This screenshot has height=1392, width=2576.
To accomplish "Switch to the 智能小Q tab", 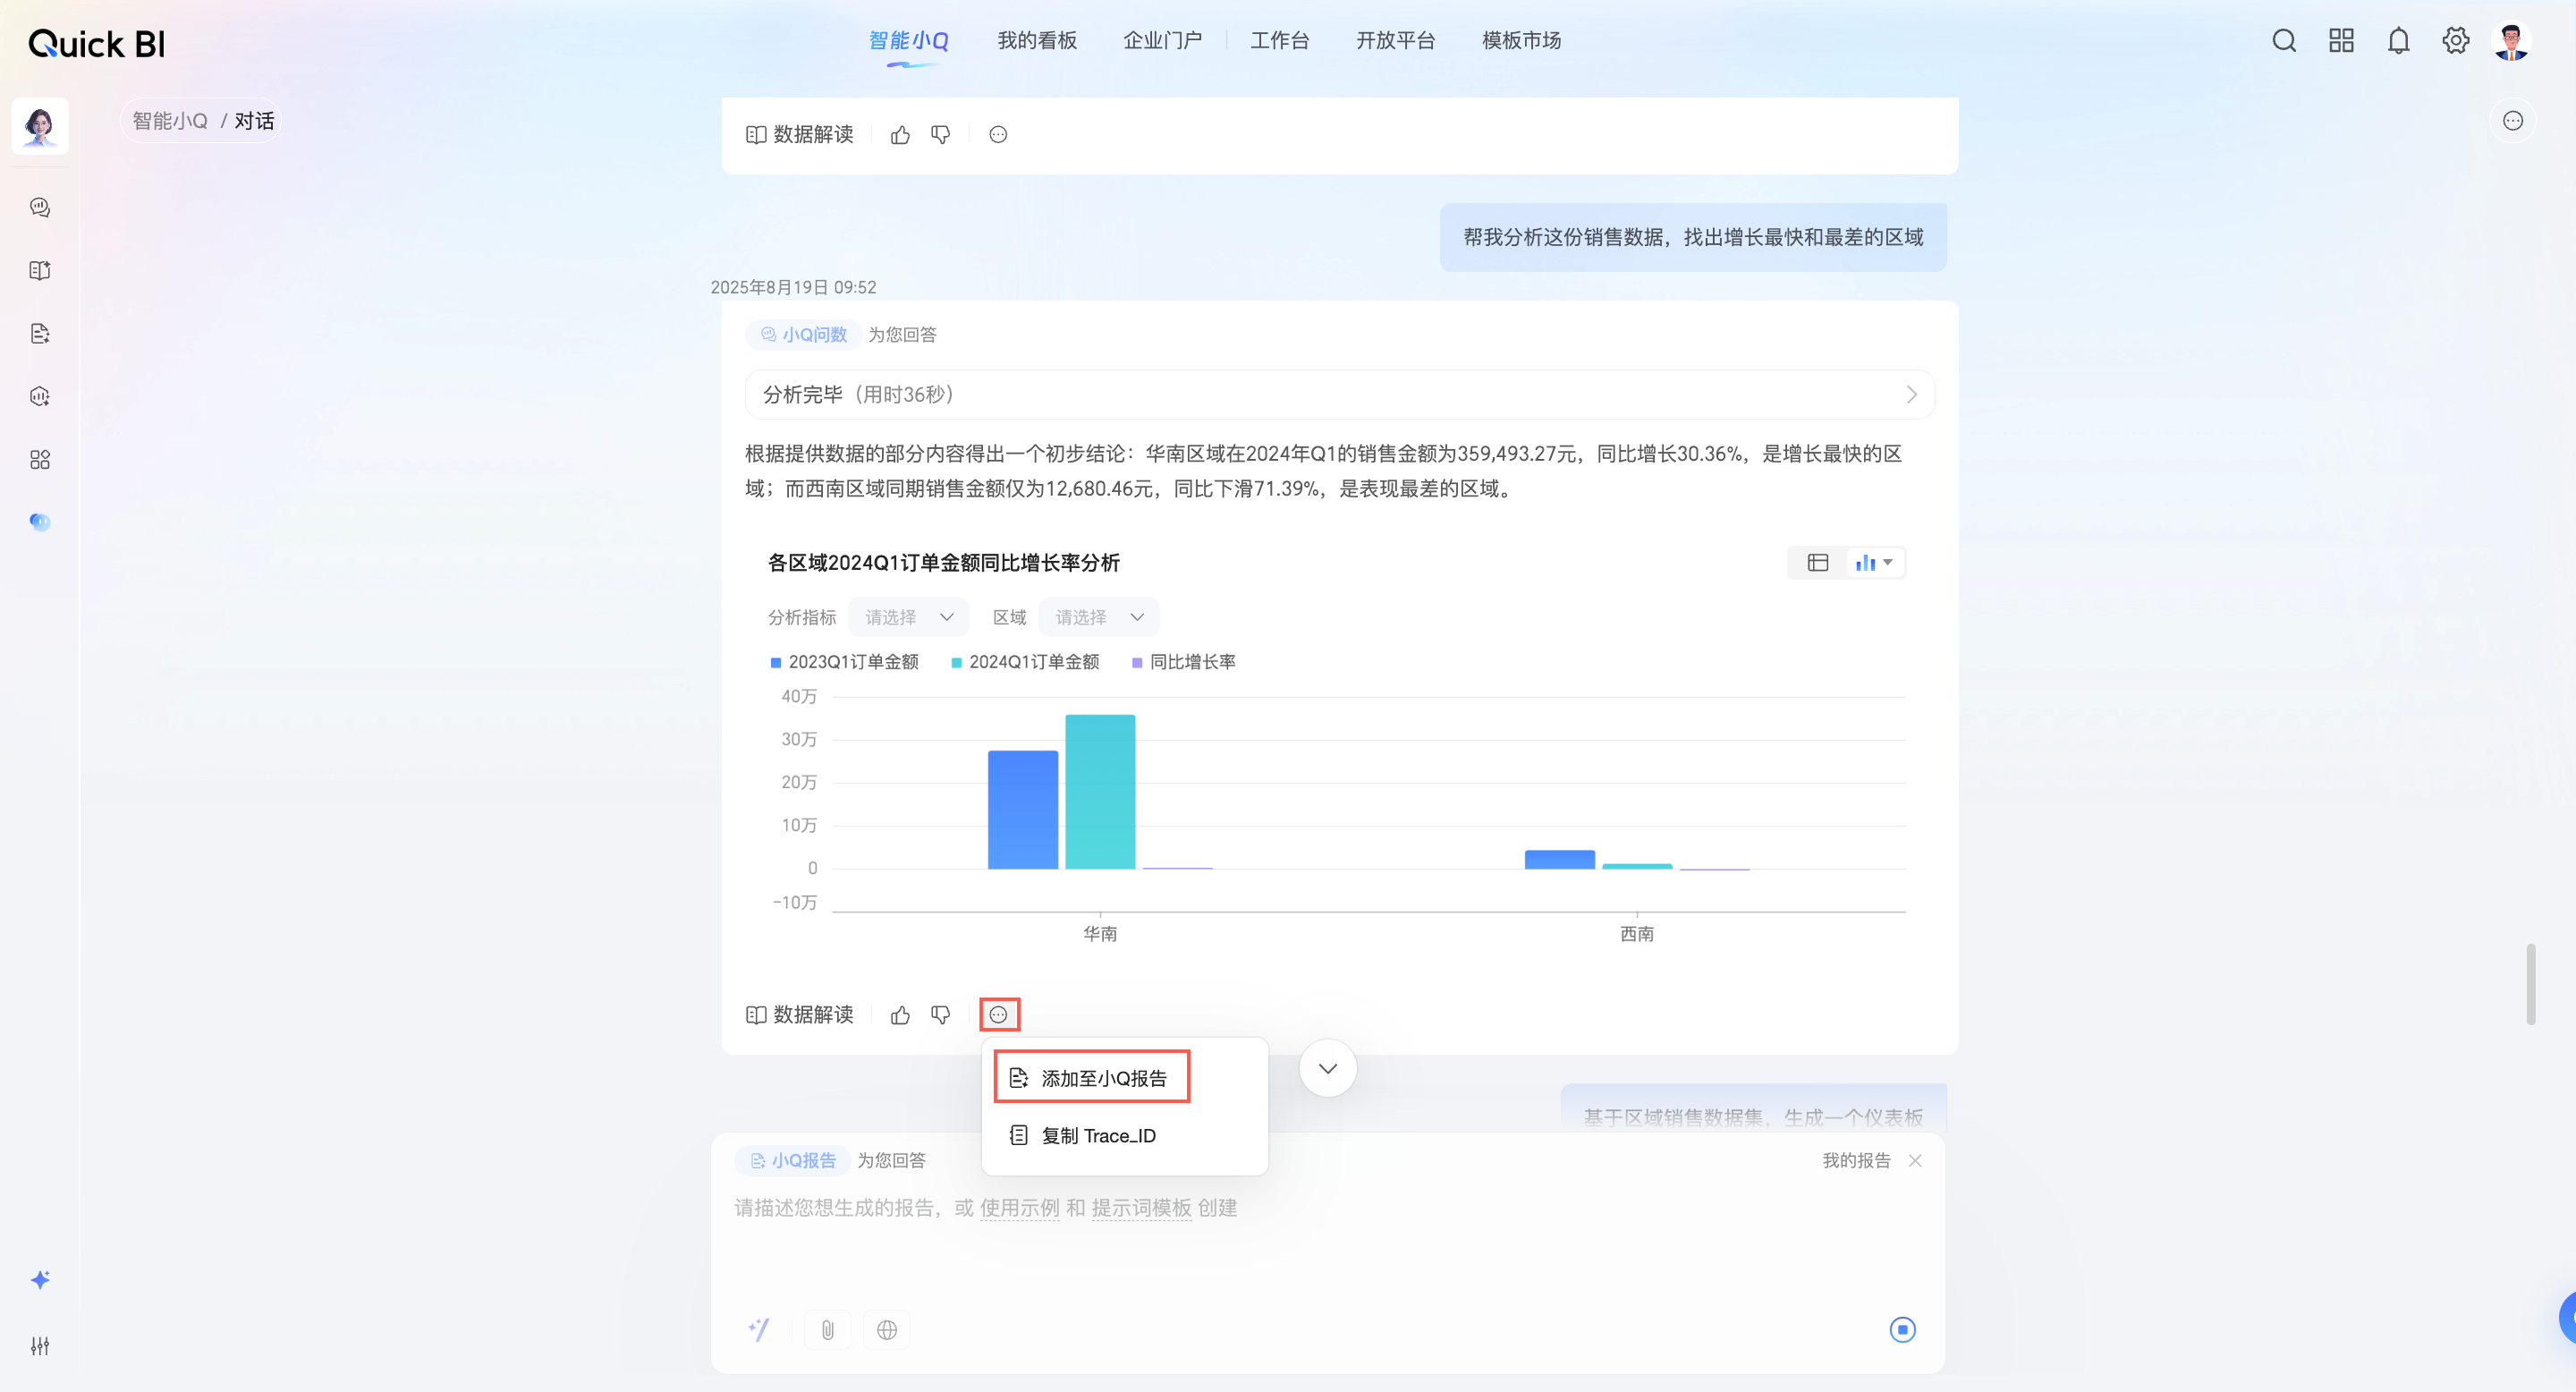I will click(x=908, y=41).
